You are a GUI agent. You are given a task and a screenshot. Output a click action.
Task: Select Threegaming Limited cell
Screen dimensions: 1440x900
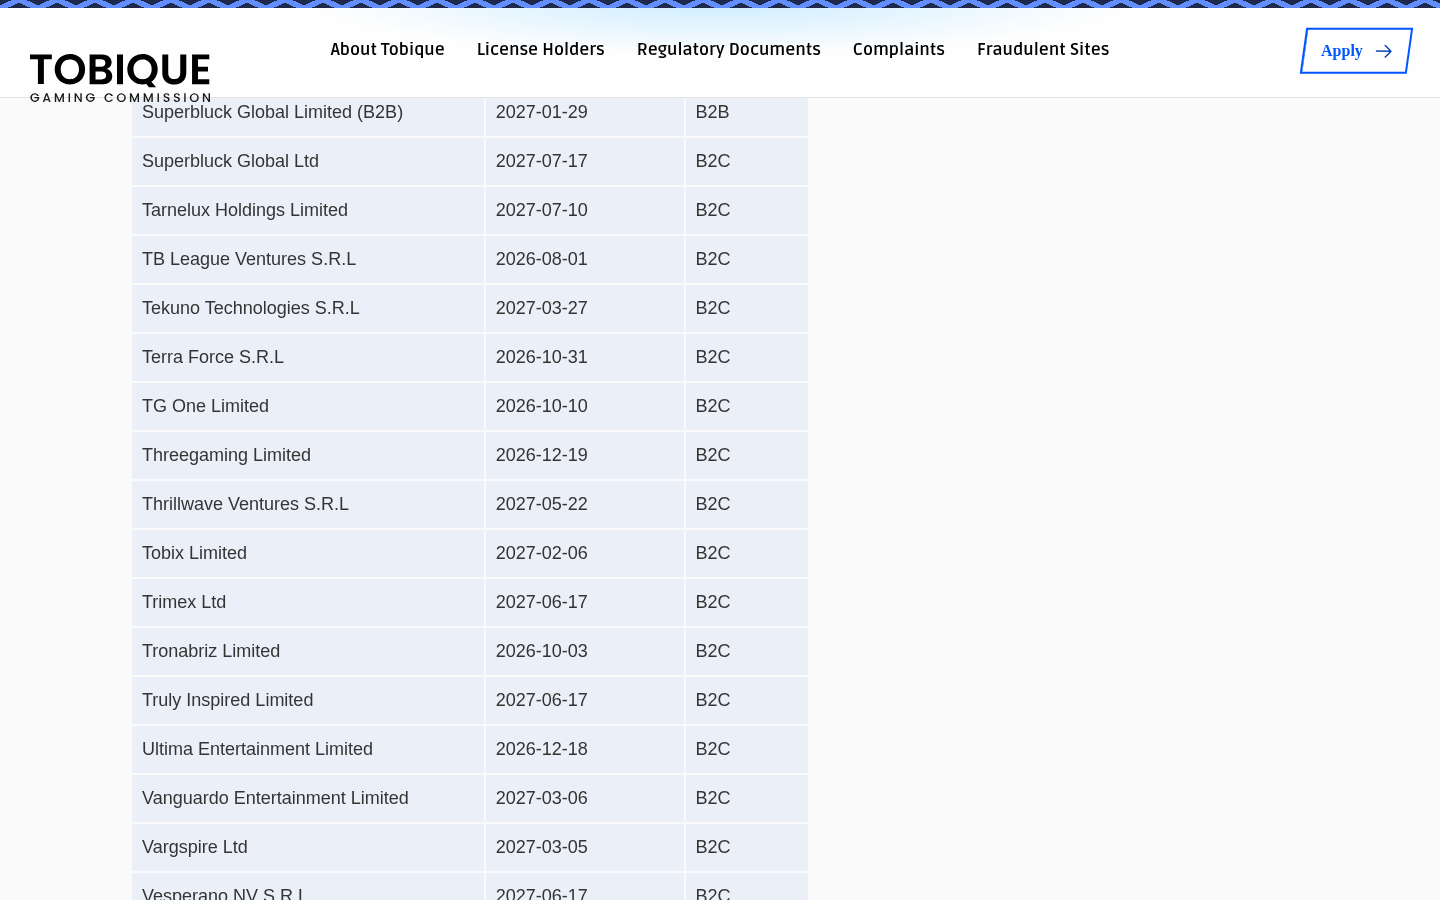coord(308,455)
